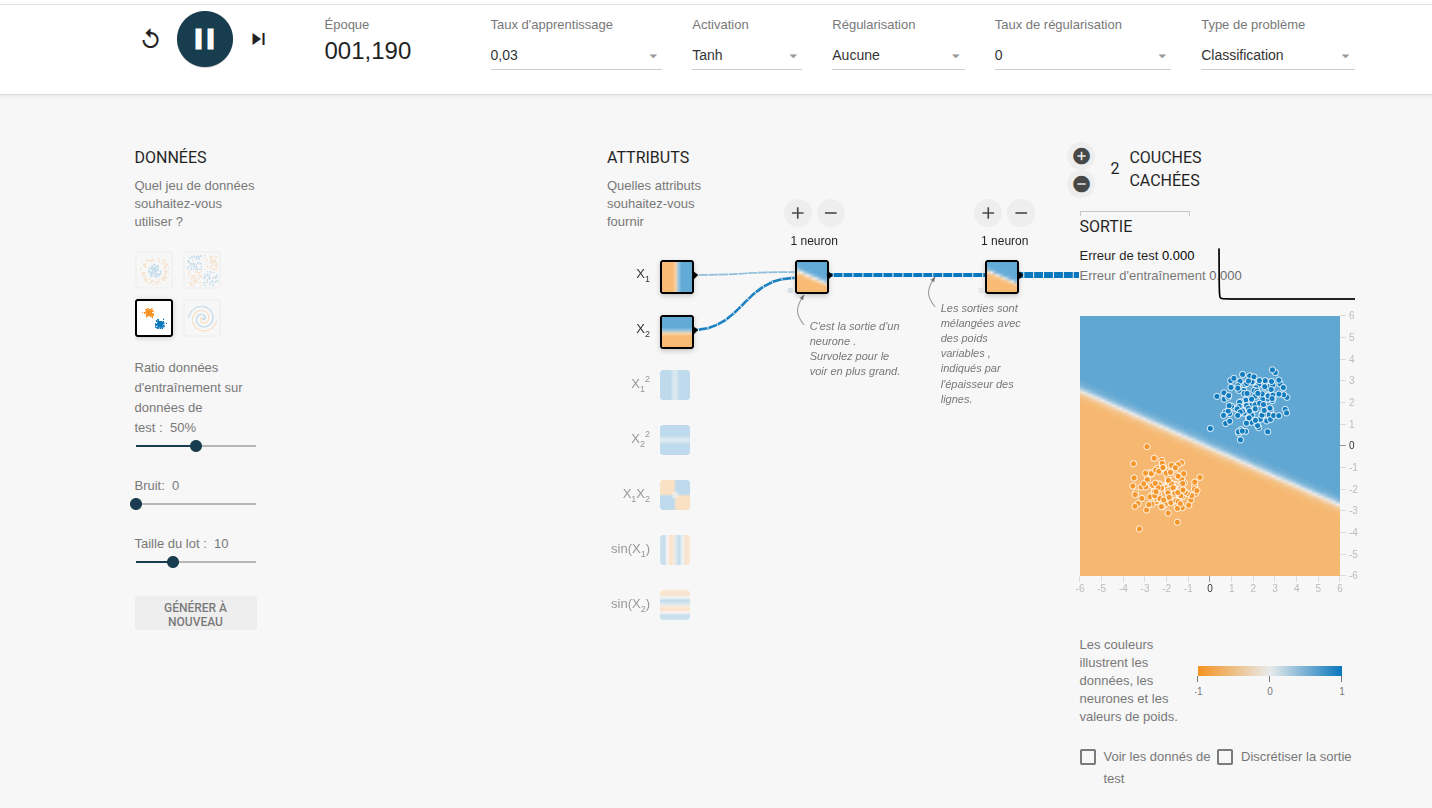Enable 'Discrétiser la sortie' checkbox
The height and width of the screenshot is (808, 1432).
click(1225, 757)
